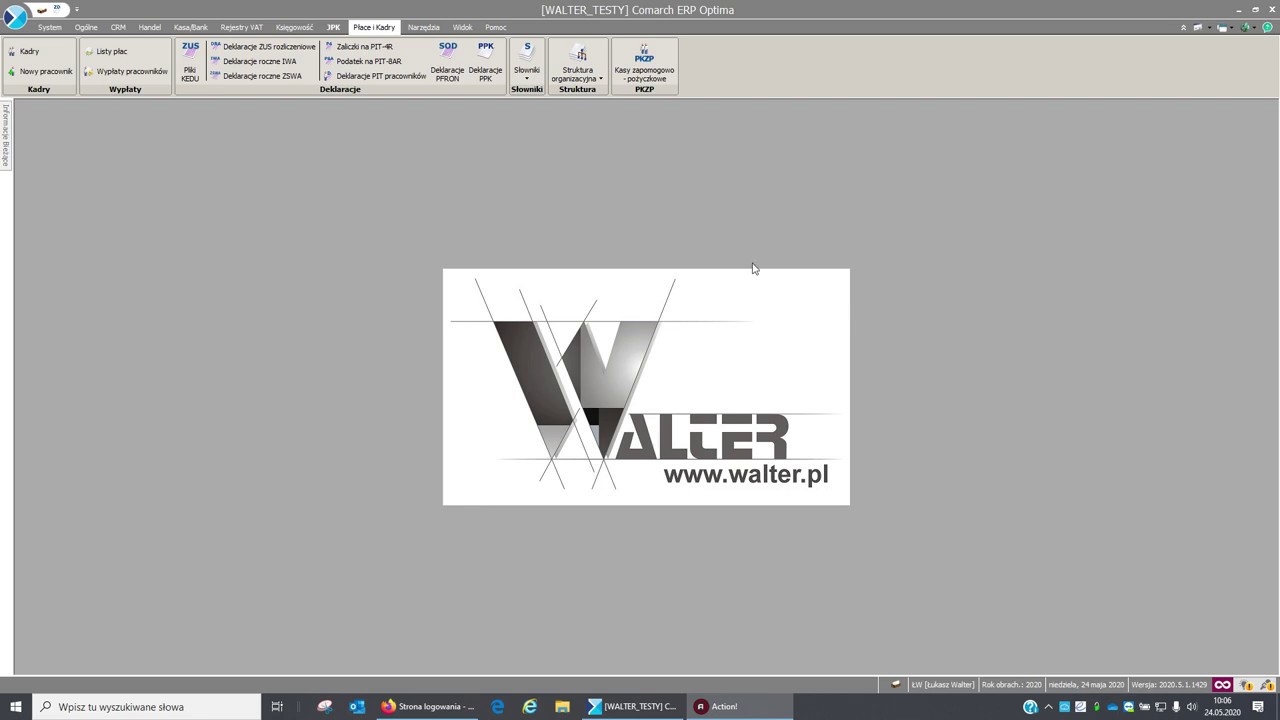Open the Informacje Bieżące side panel
The width and height of the screenshot is (1280, 720).
(x=5, y=135)
